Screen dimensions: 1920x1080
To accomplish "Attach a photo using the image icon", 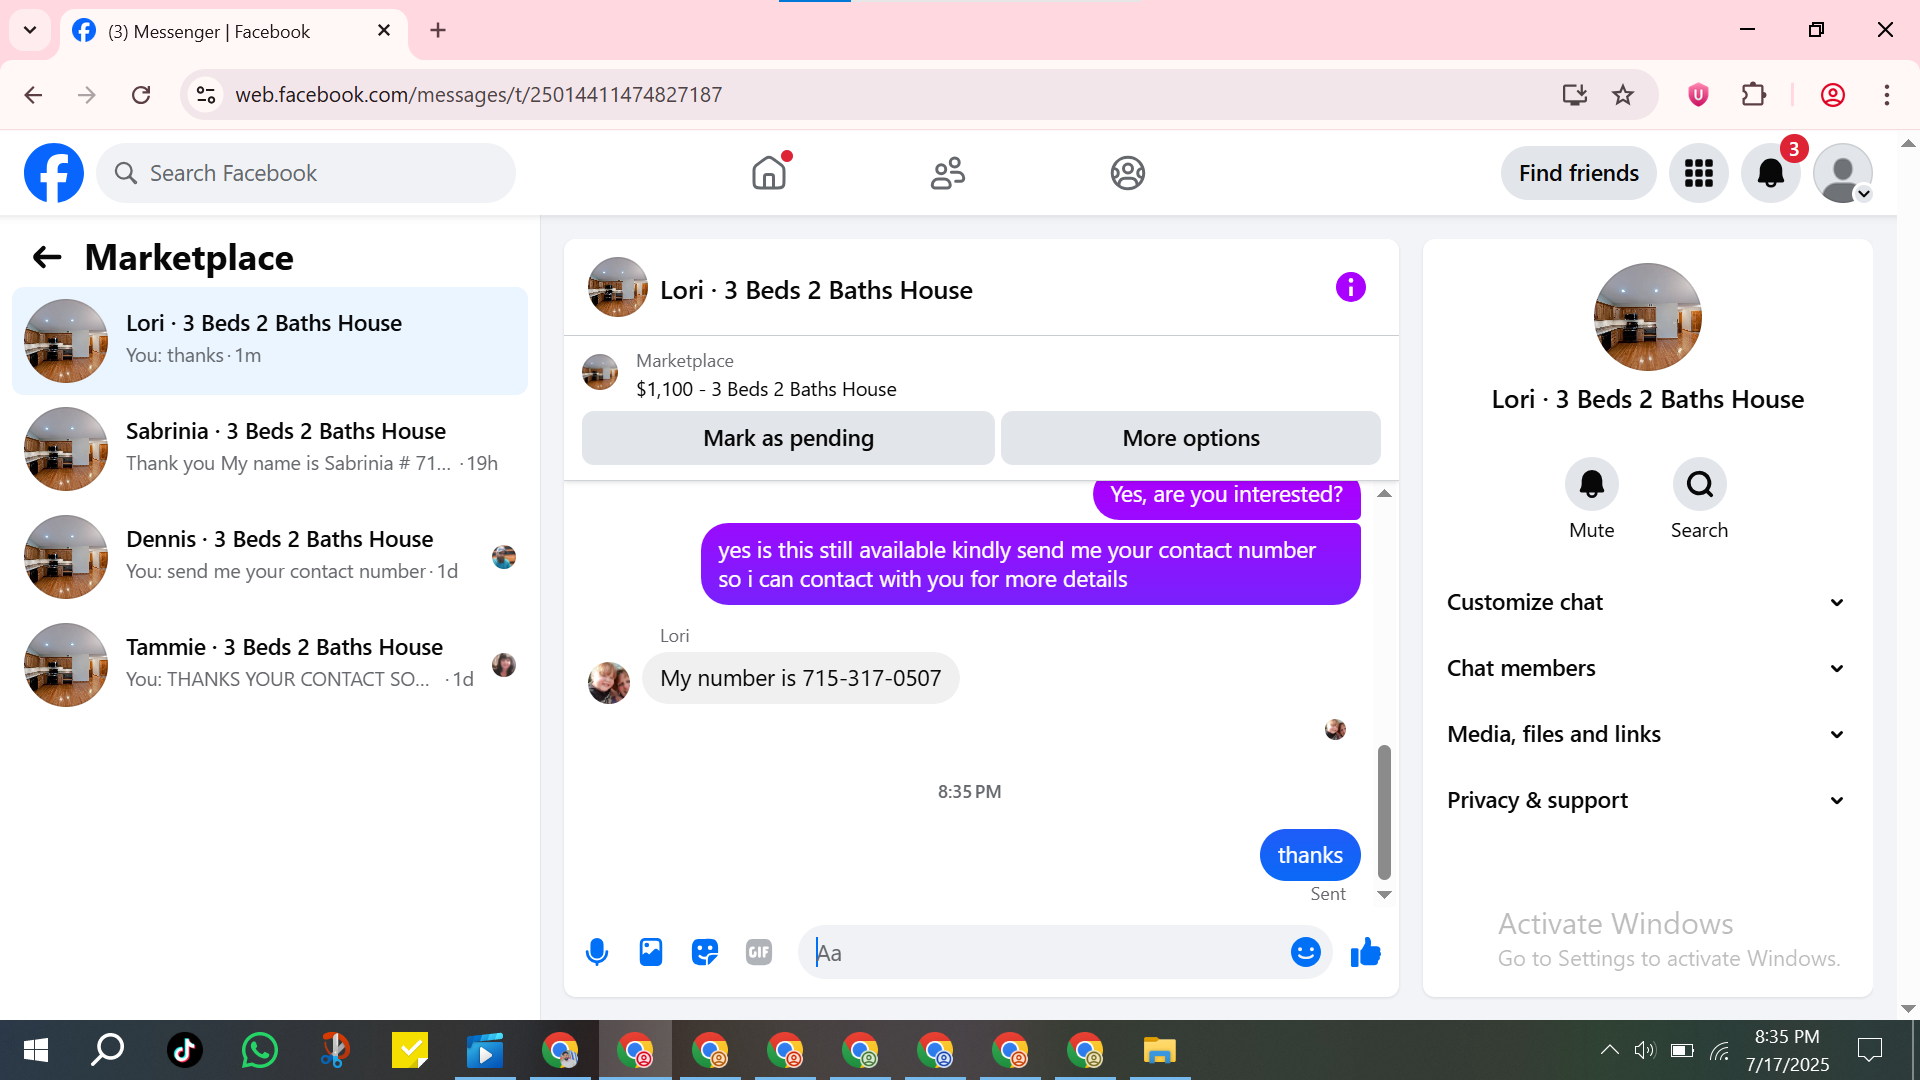I will coord(651,952).
